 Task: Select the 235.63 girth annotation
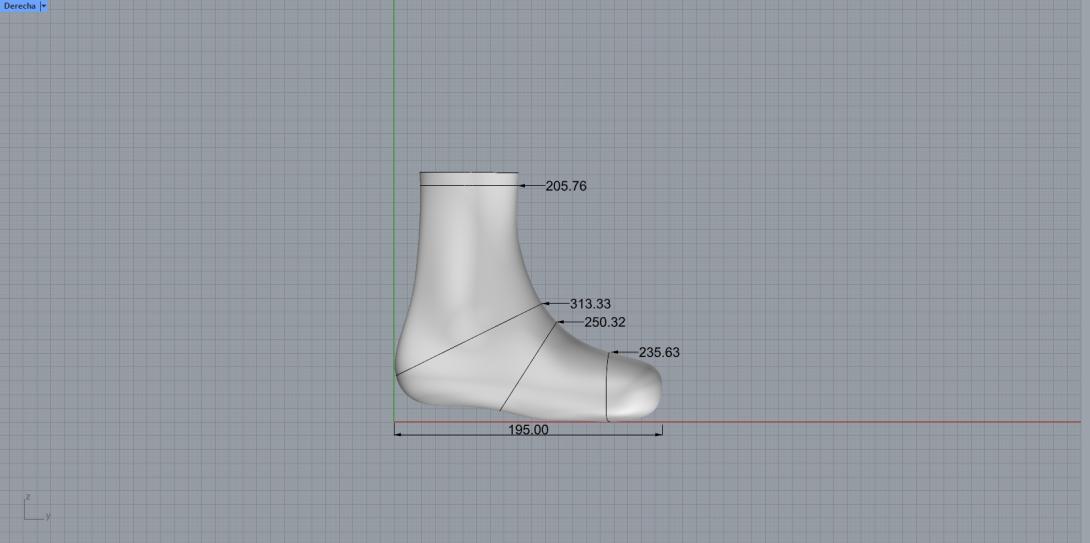pos(659,353)
